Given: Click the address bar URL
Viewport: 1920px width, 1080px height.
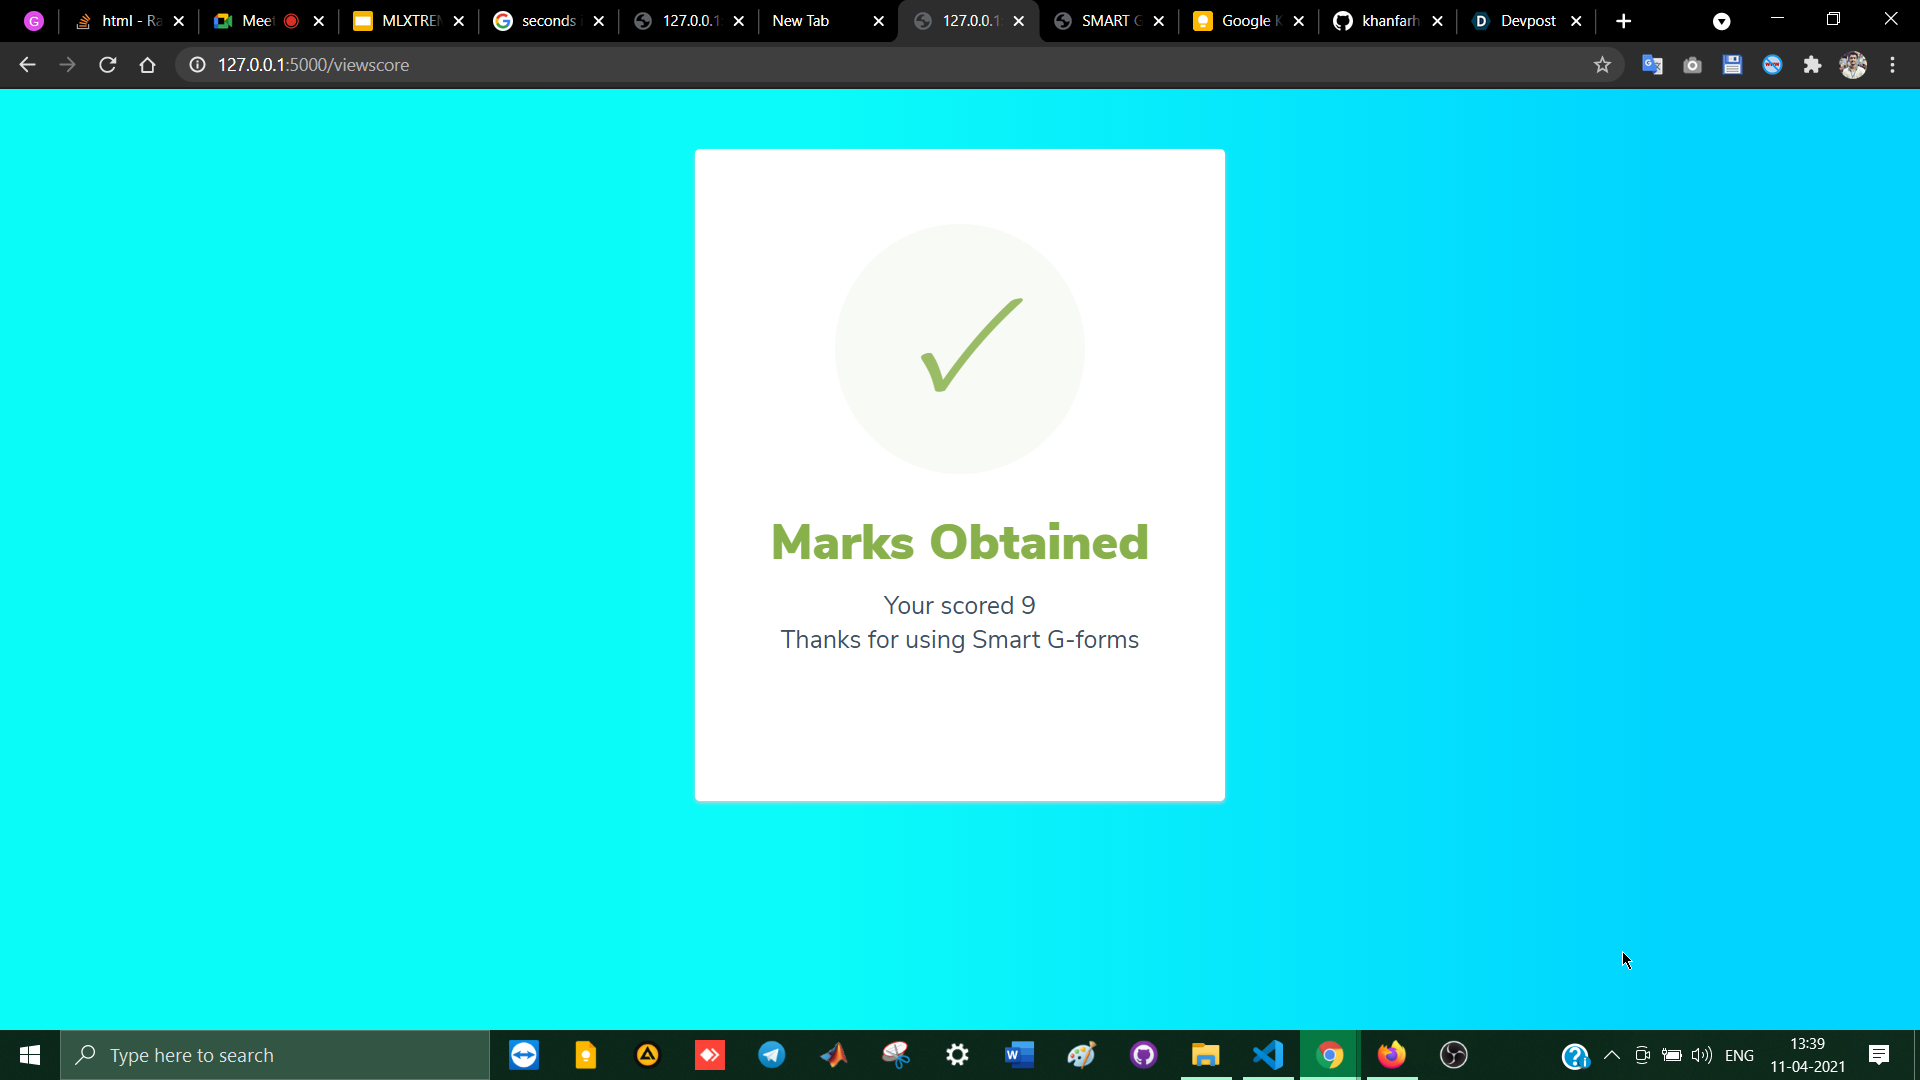Looking at the screenshot, I should coord(313,65).
